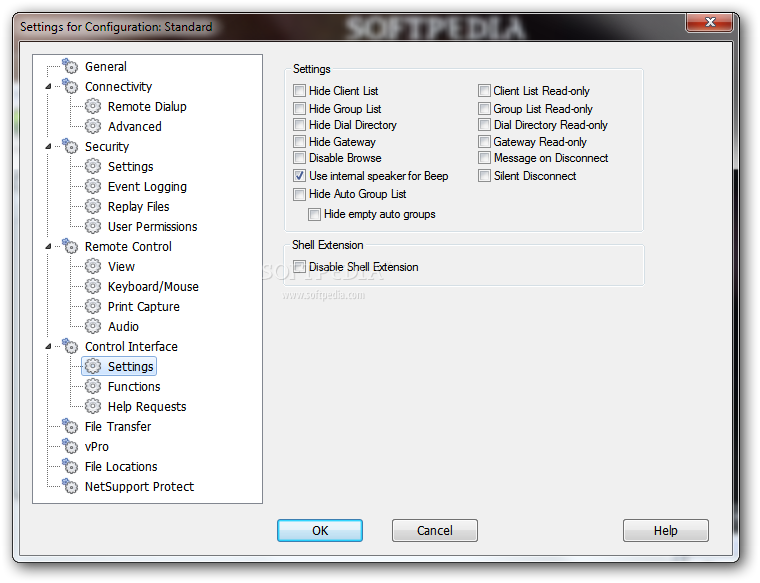The image size is (760, 583).
Task: Tick the Hide Group List checkbox
Action: pyautogui.click(x=300, y=108)
